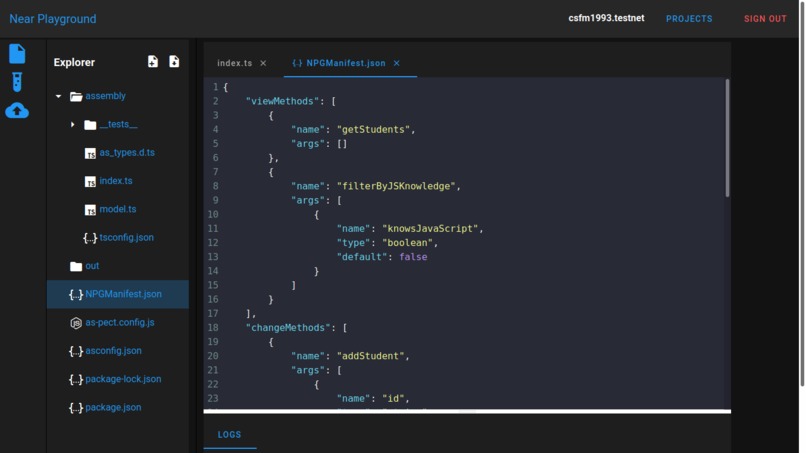Select the assembly folder
Viewport: 806px width, 453px height.
tap(105, 96)
